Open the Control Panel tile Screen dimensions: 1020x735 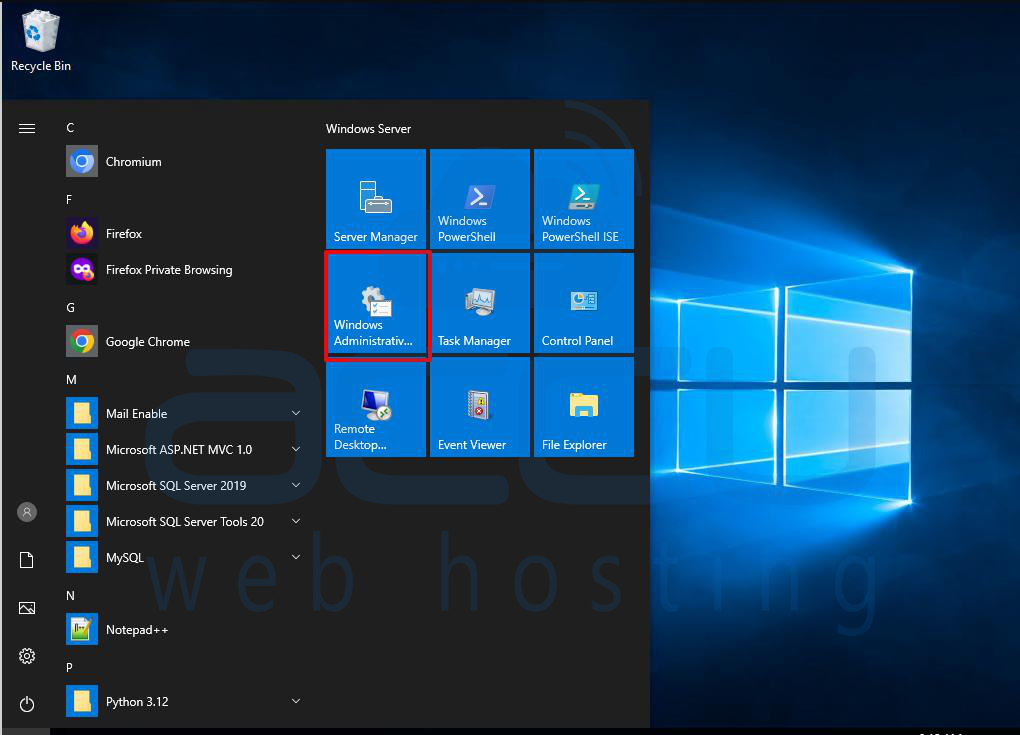click(583, 303)
